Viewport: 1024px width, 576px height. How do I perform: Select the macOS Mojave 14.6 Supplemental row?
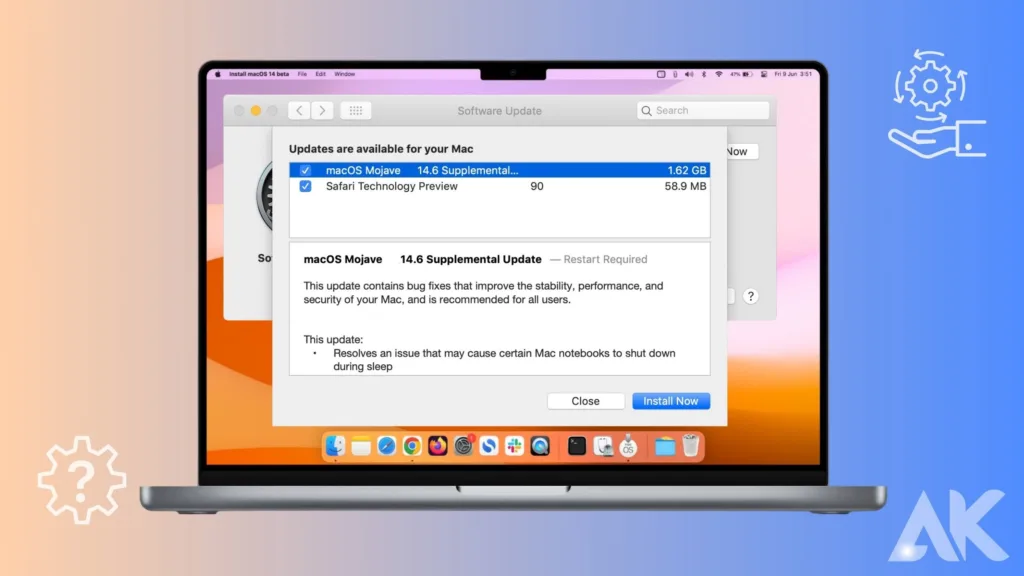click(x=500, y=170)
